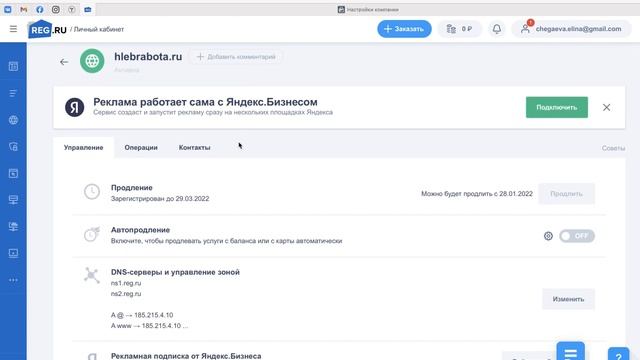Open the sidebar box with star icon

pyautogui.click(x=13, y=173)
